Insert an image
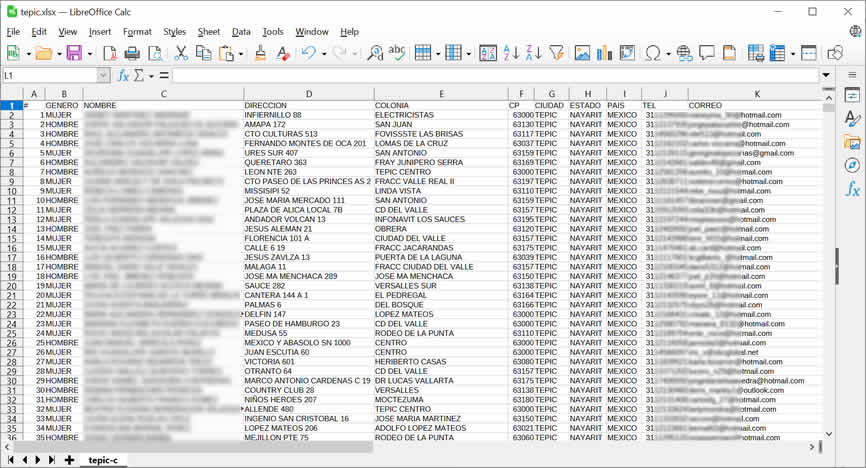The image size is (866, 468). [x=582, y=53]
